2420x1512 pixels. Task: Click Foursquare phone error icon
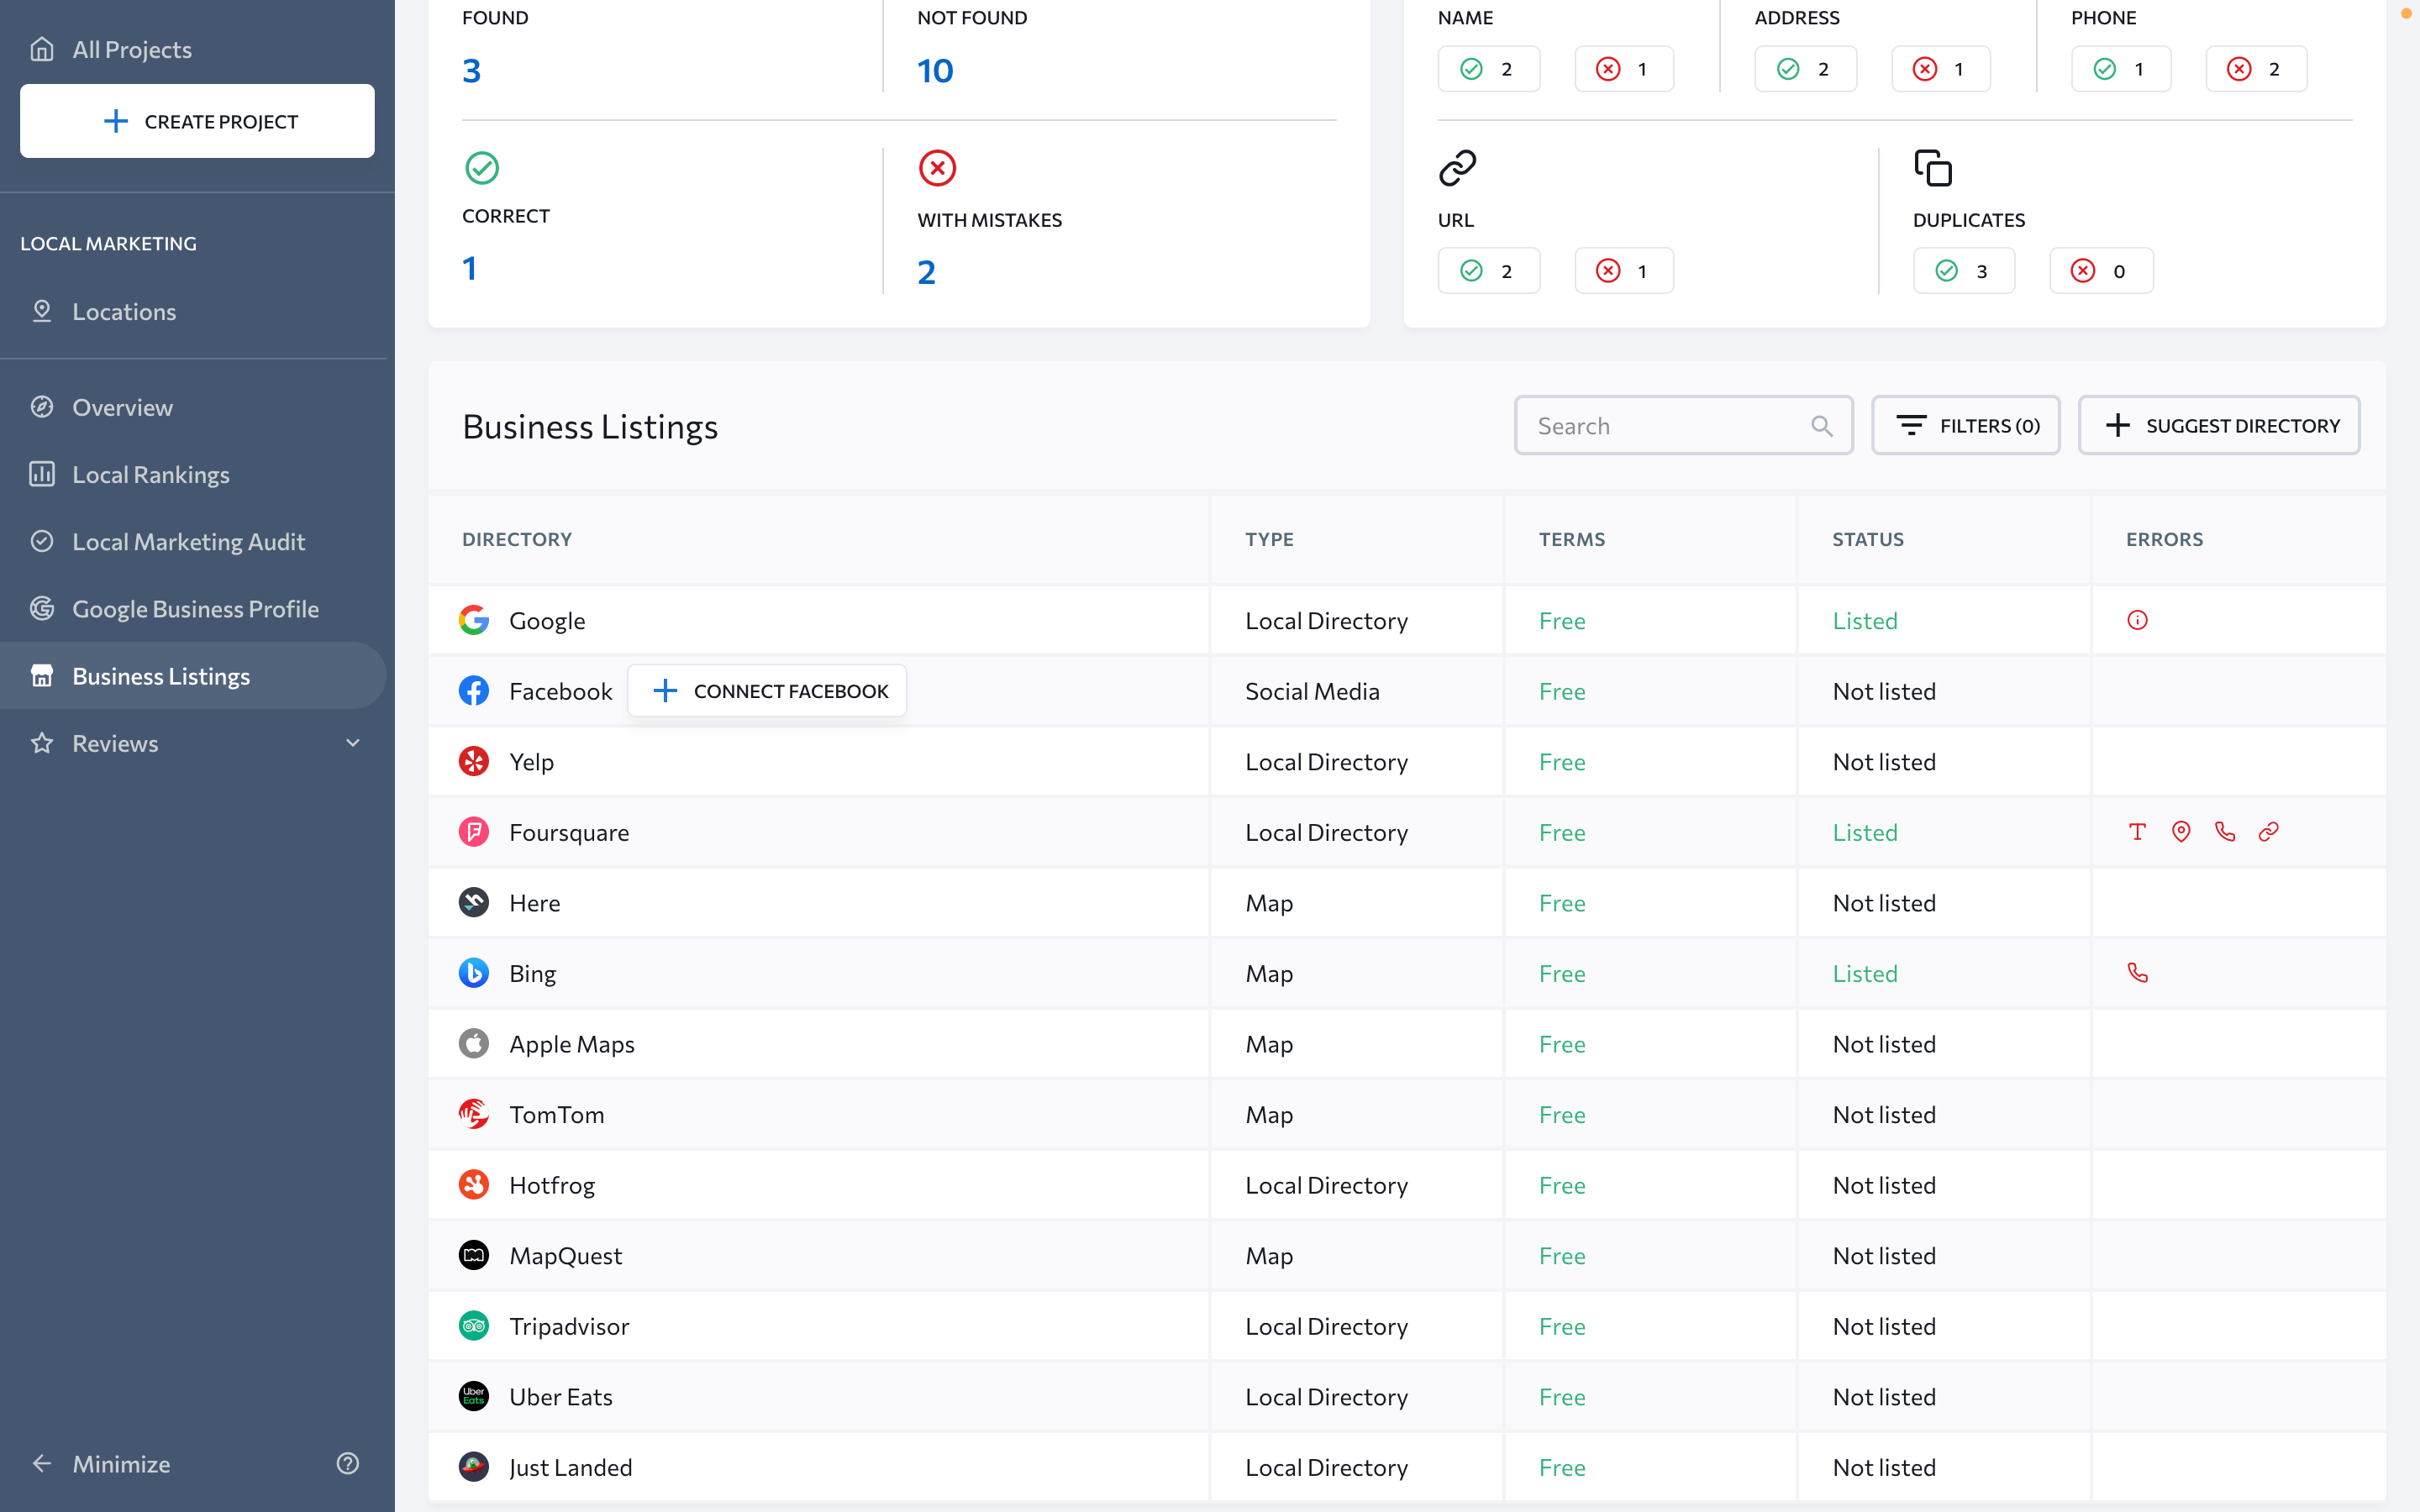click(2224, 832)
